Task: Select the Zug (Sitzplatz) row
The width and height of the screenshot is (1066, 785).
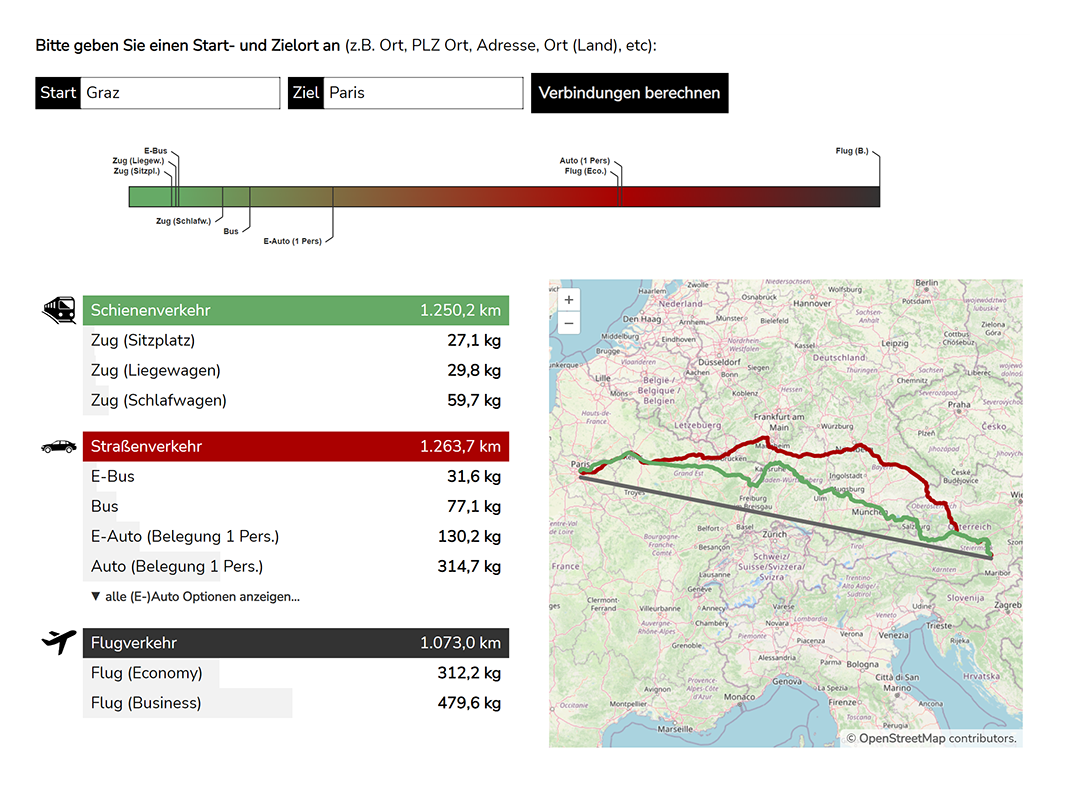Action: tap(296, 341)
